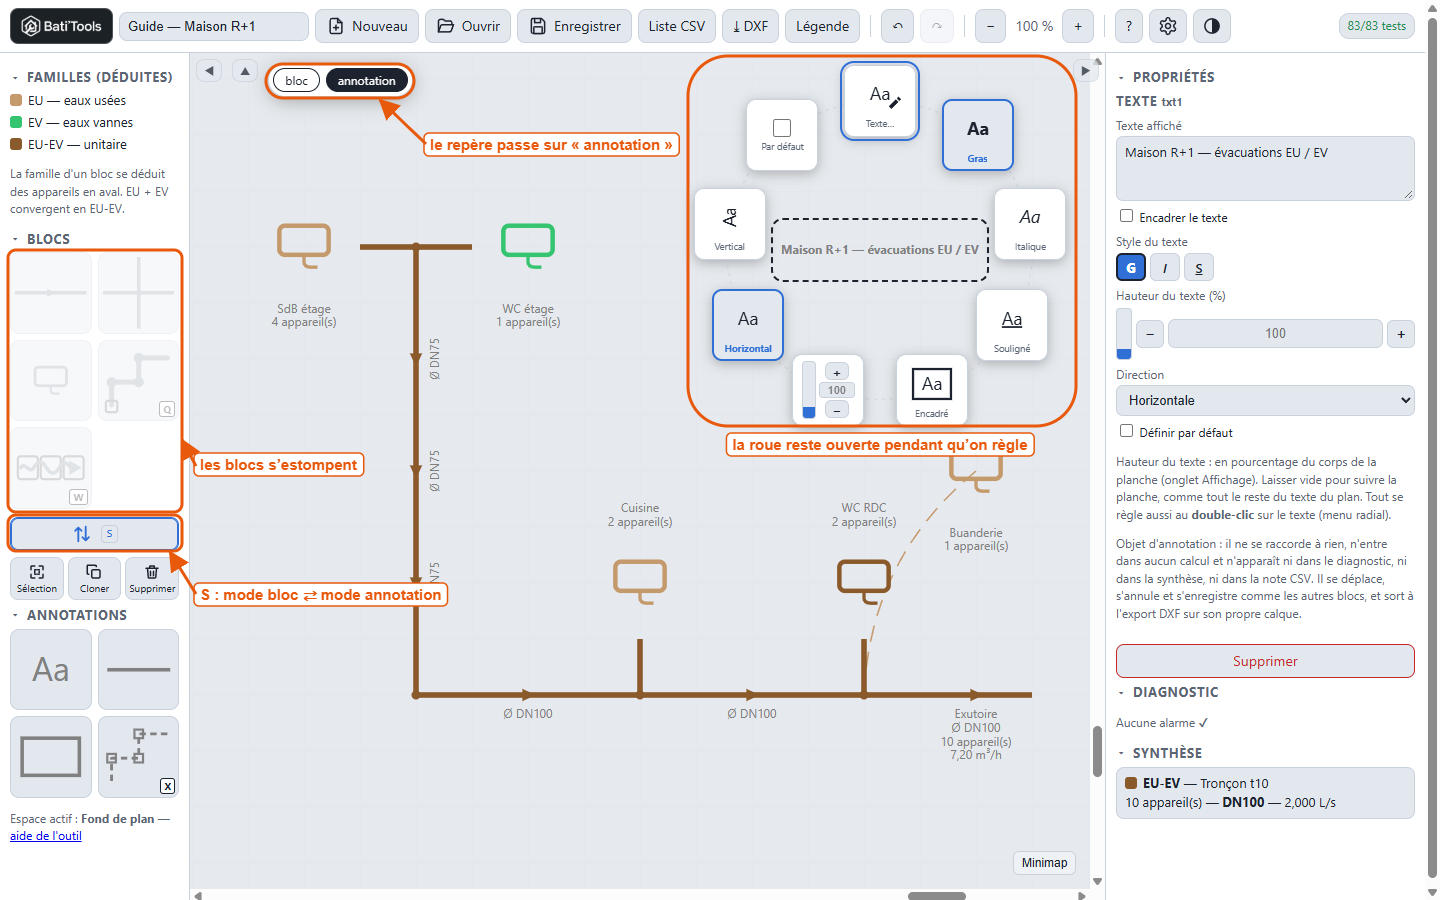The width and height of the screenshot is (1440, 900).
Task: Choose Italique in the radial wheel
Action: [1030, 224]
